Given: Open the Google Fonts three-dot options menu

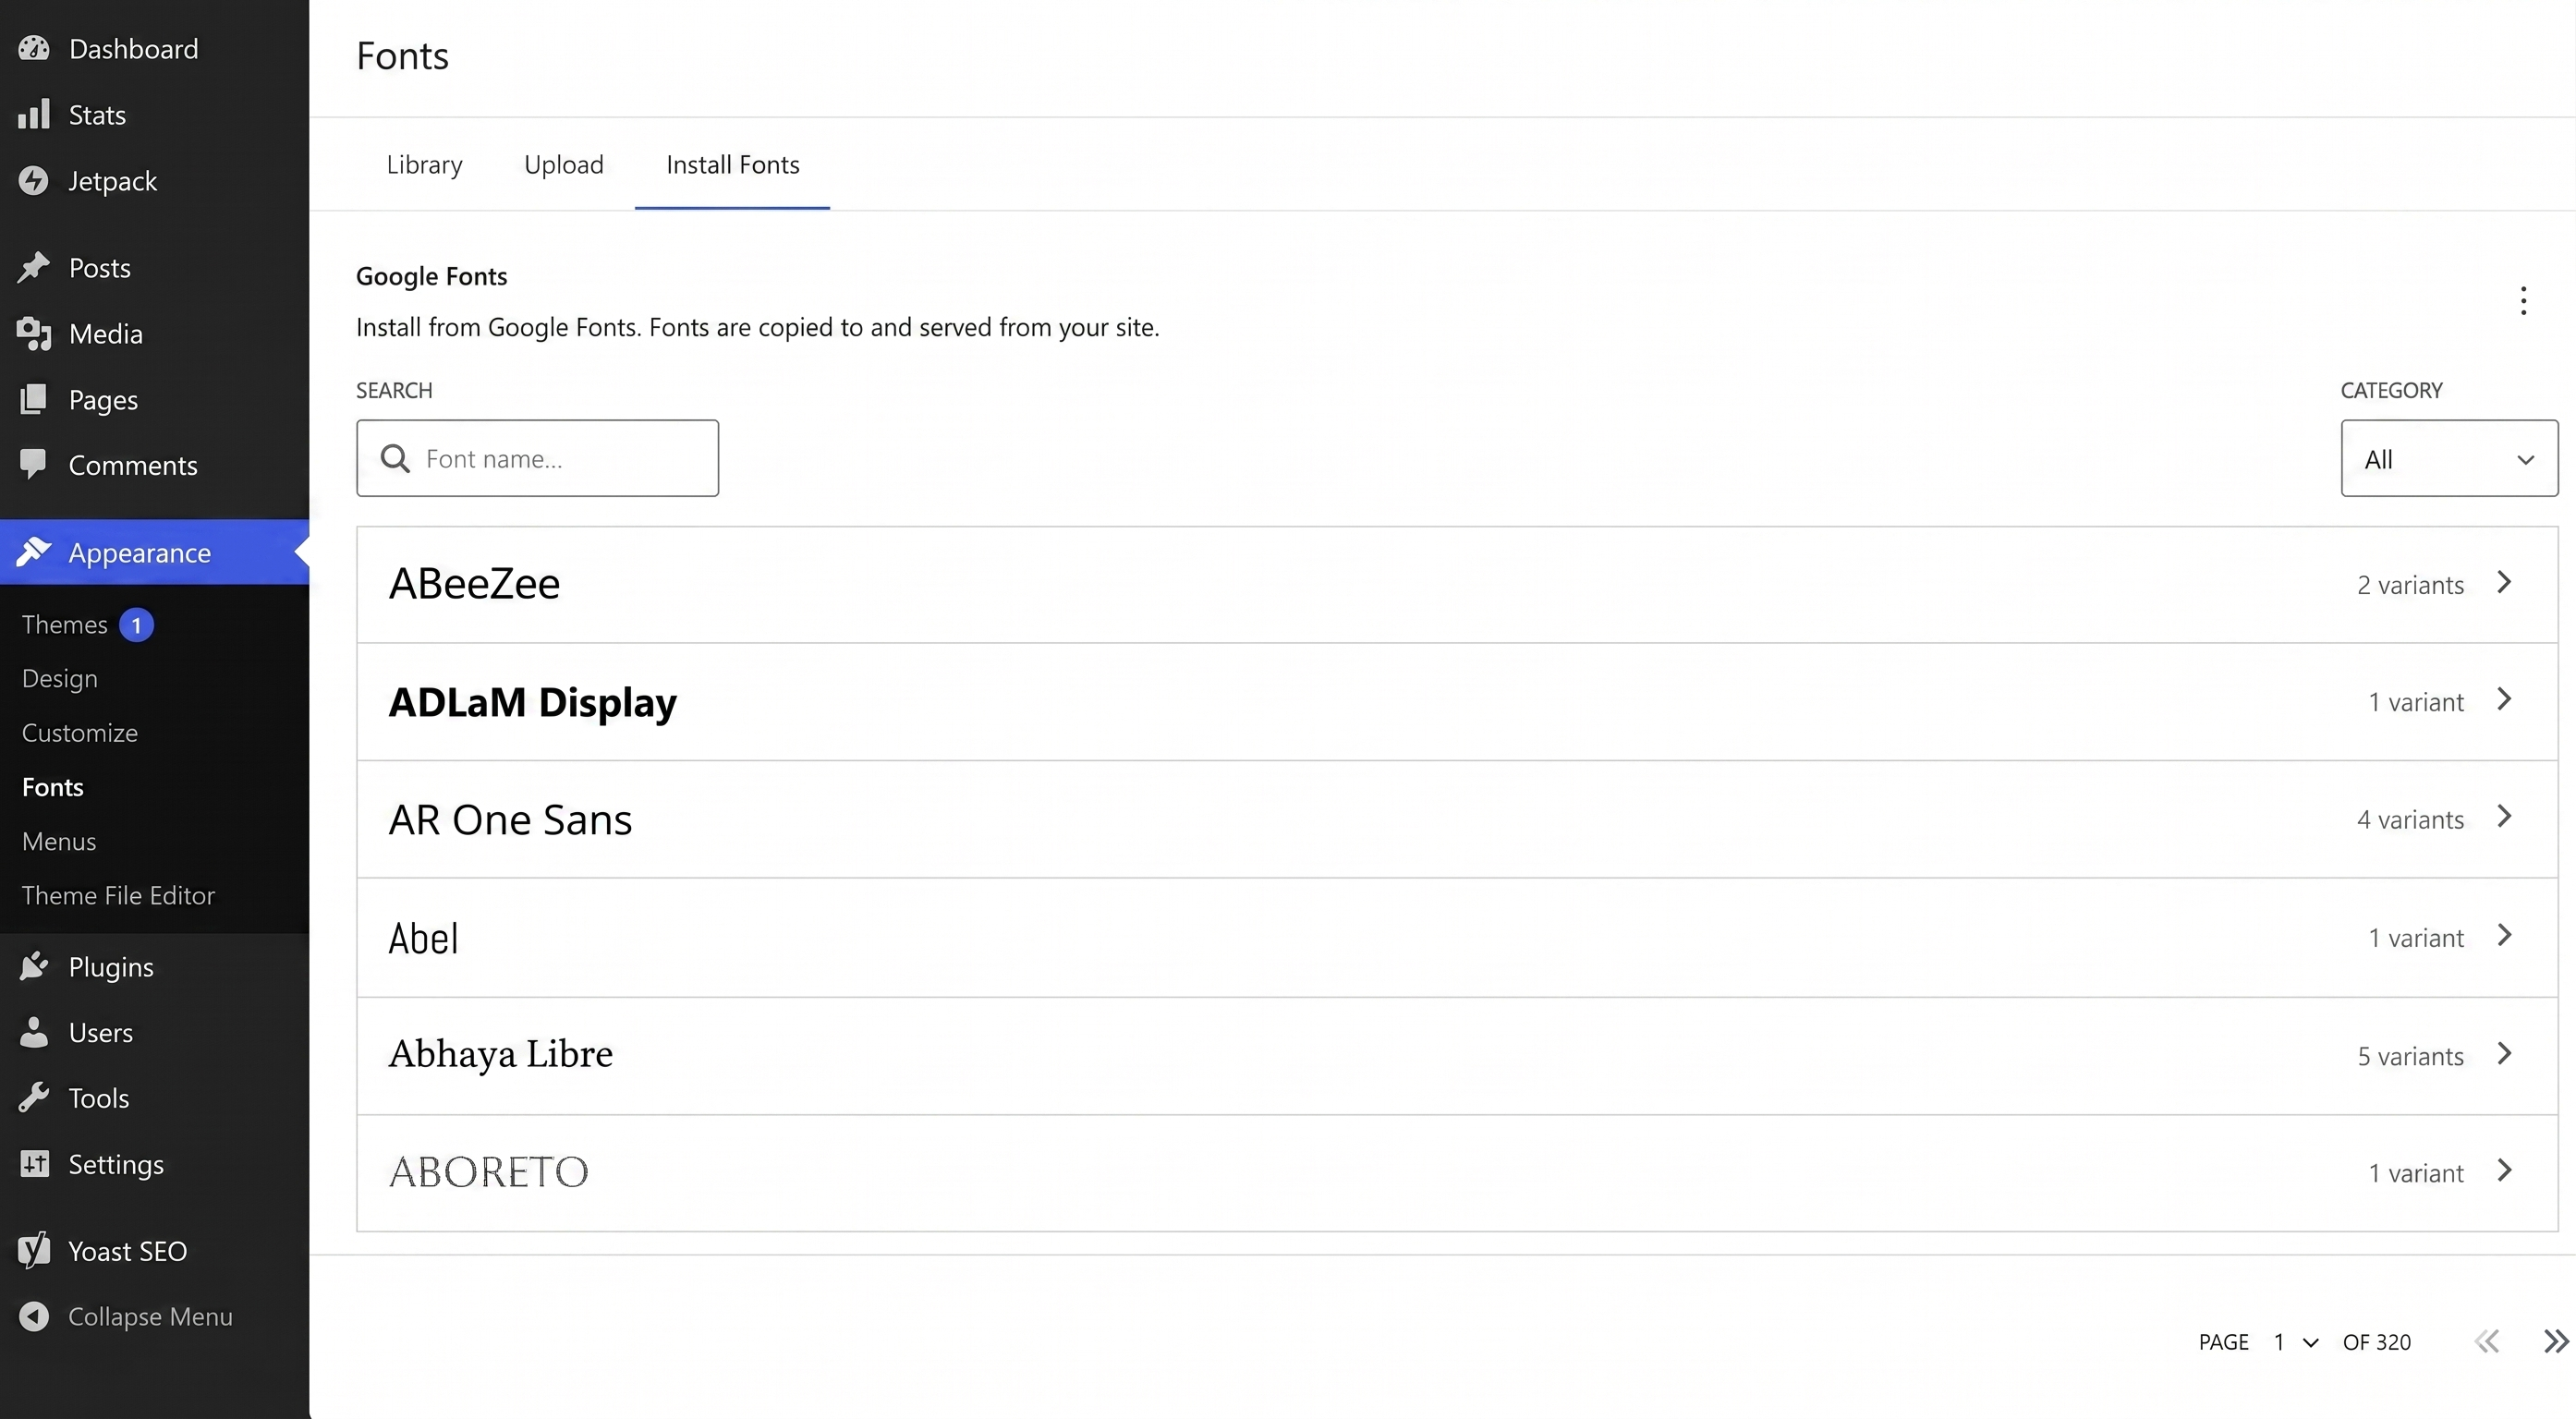Looking at the screenshot, I should pos(2523,300).
